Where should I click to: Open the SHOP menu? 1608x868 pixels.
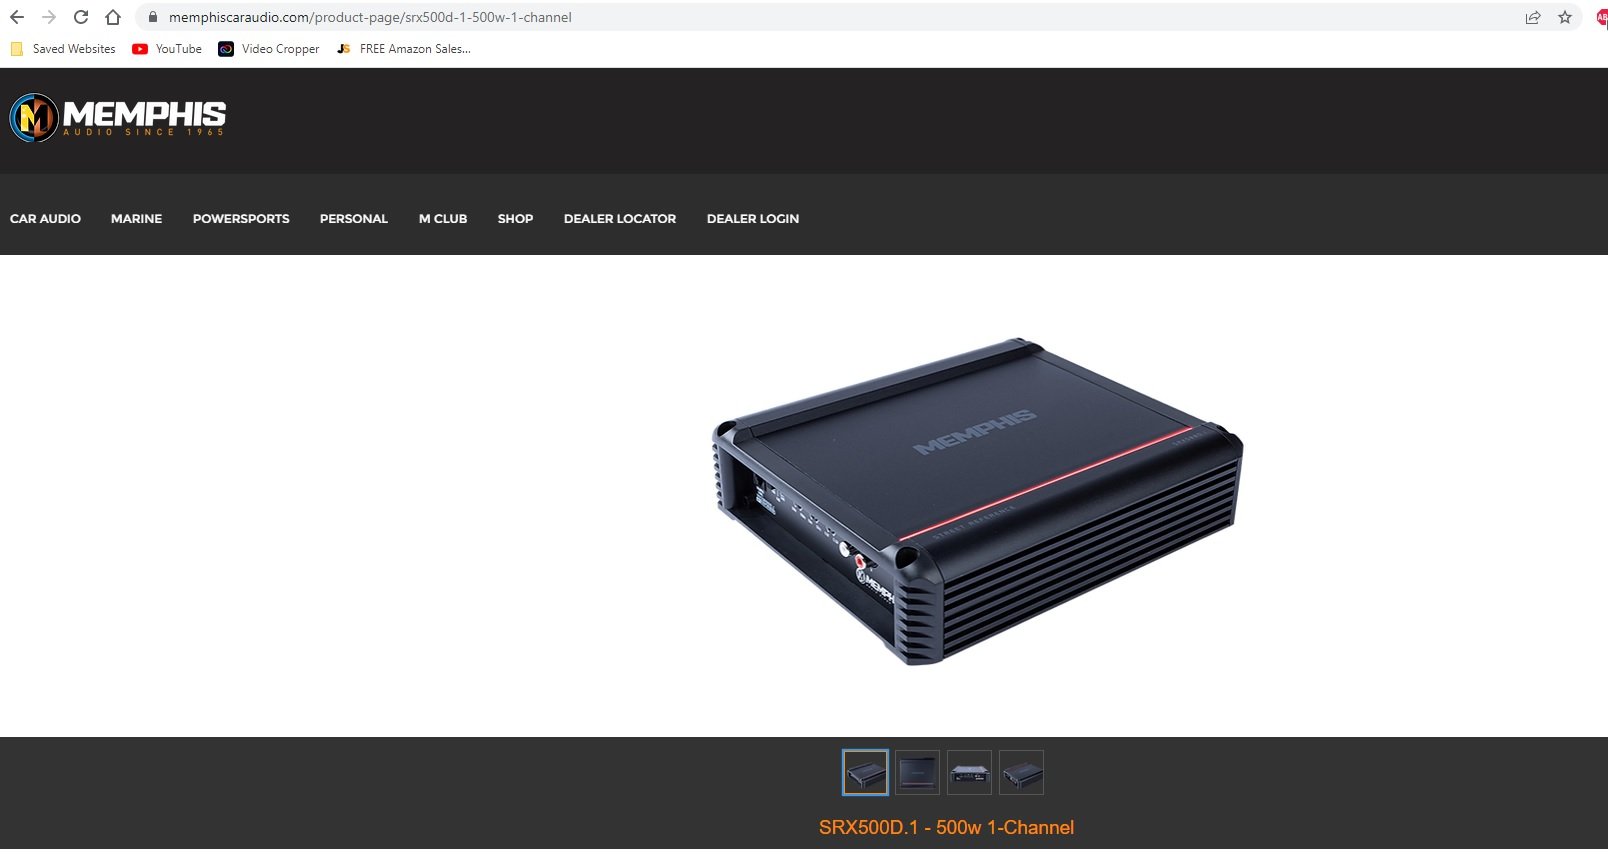point(515,219)
